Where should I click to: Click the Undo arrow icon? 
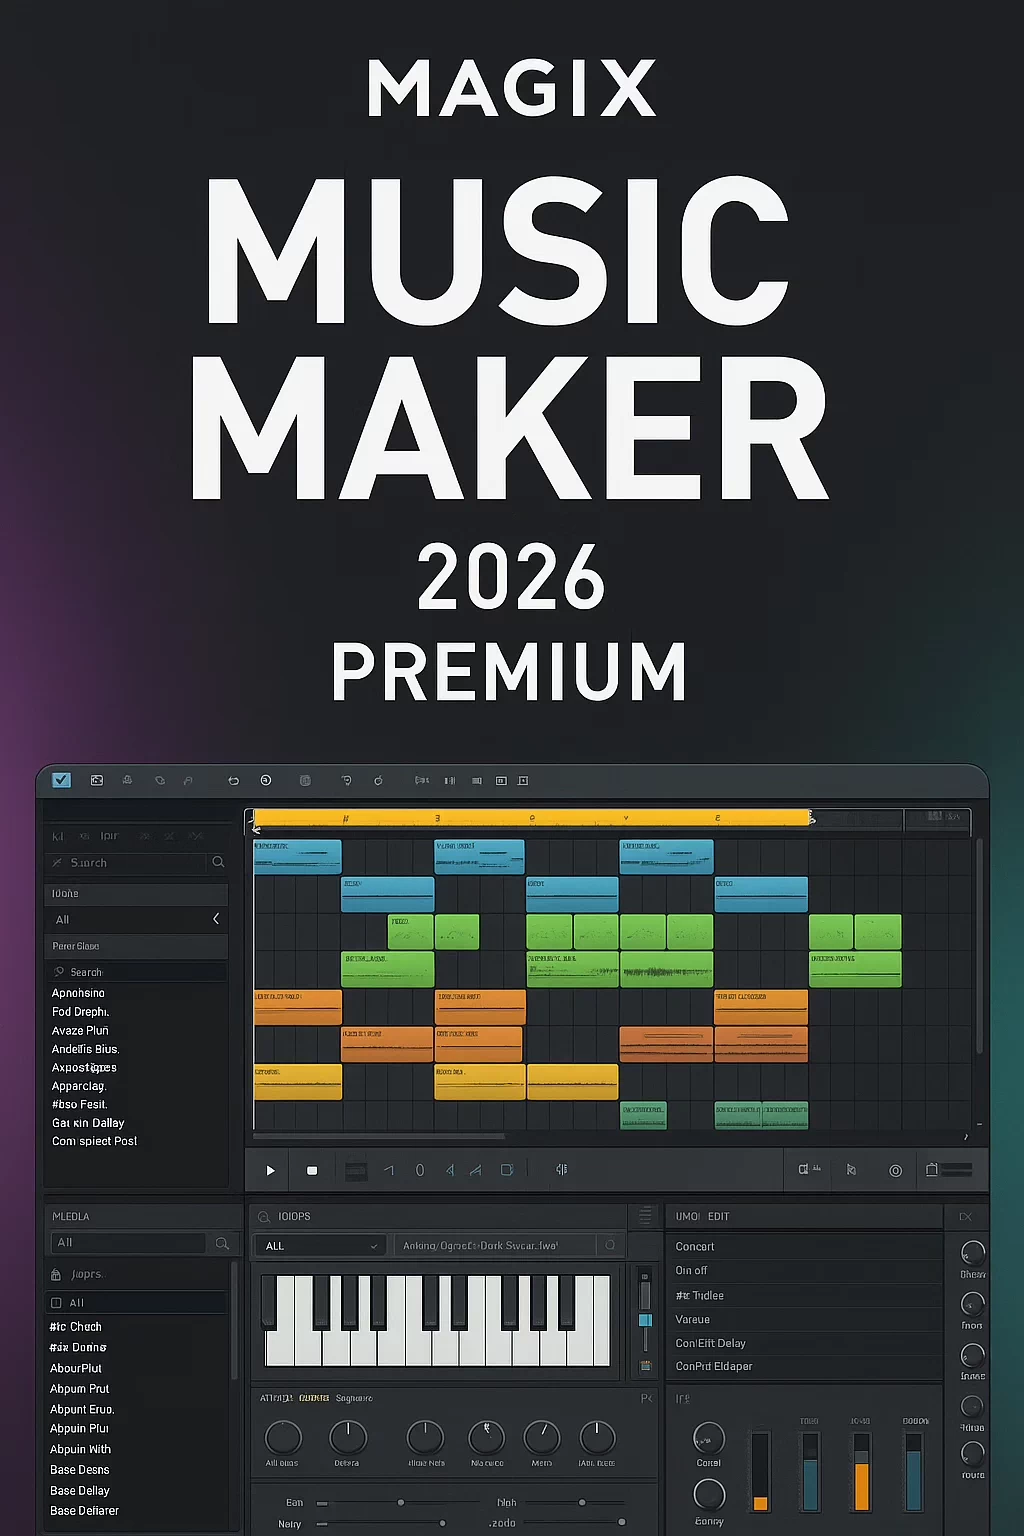pyautogui.click(x=233, y=781)
